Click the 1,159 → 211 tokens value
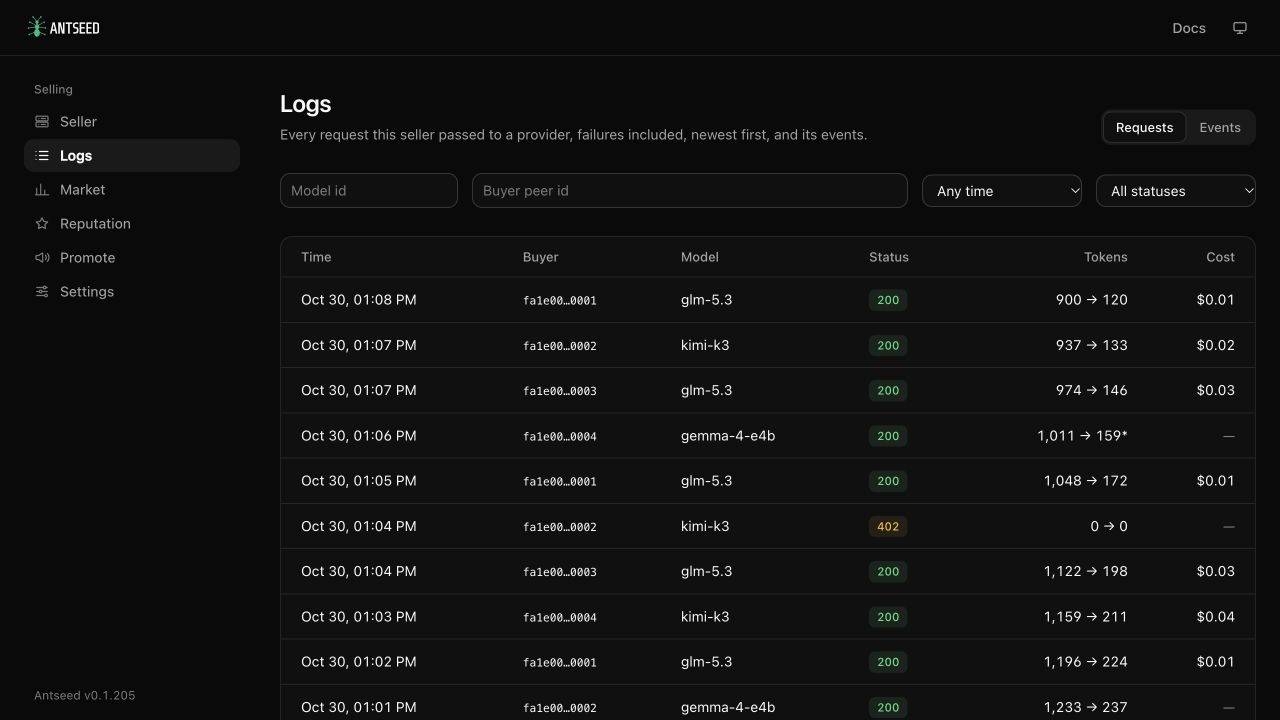 (1086, 617)
